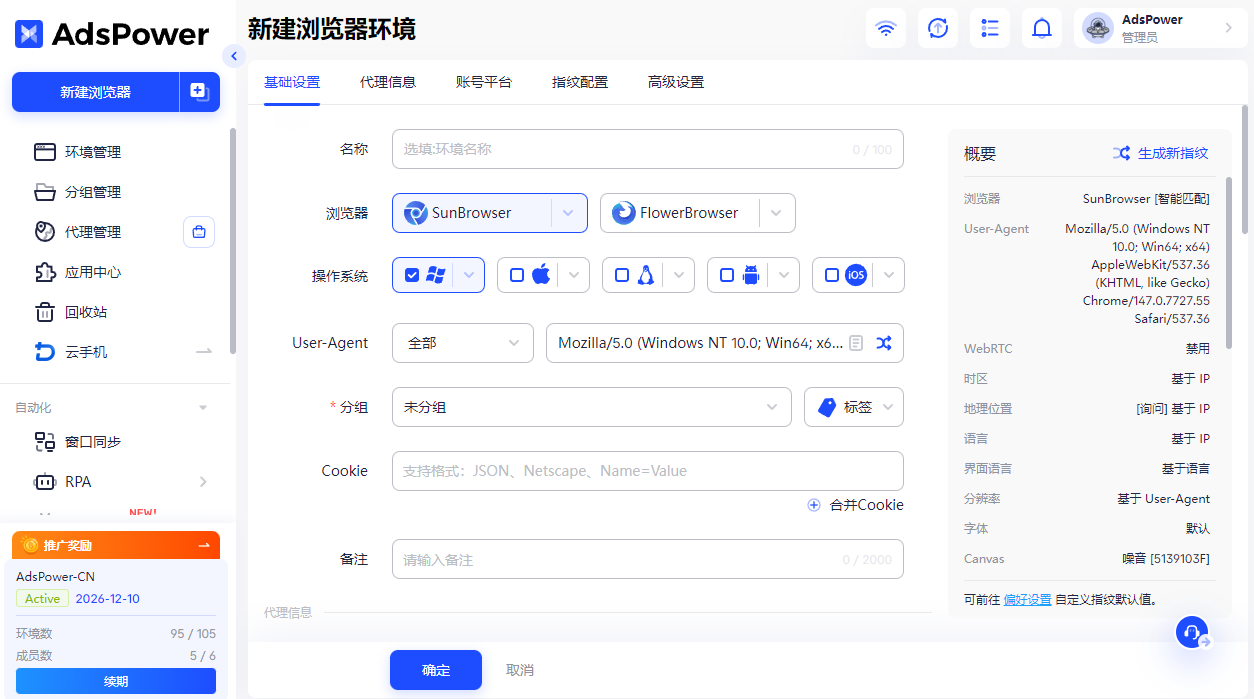Image resolution: width=1254 pixels, height=699 pixels.
Task: Click the 合并Cookie plus icon
Action: coord(814,505)
